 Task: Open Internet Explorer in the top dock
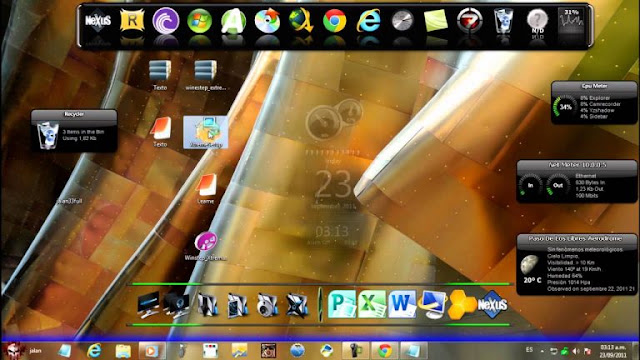(369, 20)
